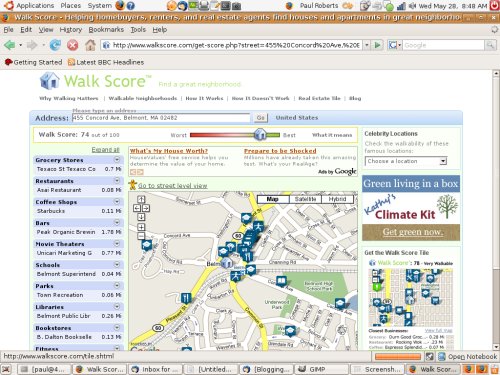Viewport: 500px width, 375px height.
Task: Open the Home page icon
Action: click(90, 45)
